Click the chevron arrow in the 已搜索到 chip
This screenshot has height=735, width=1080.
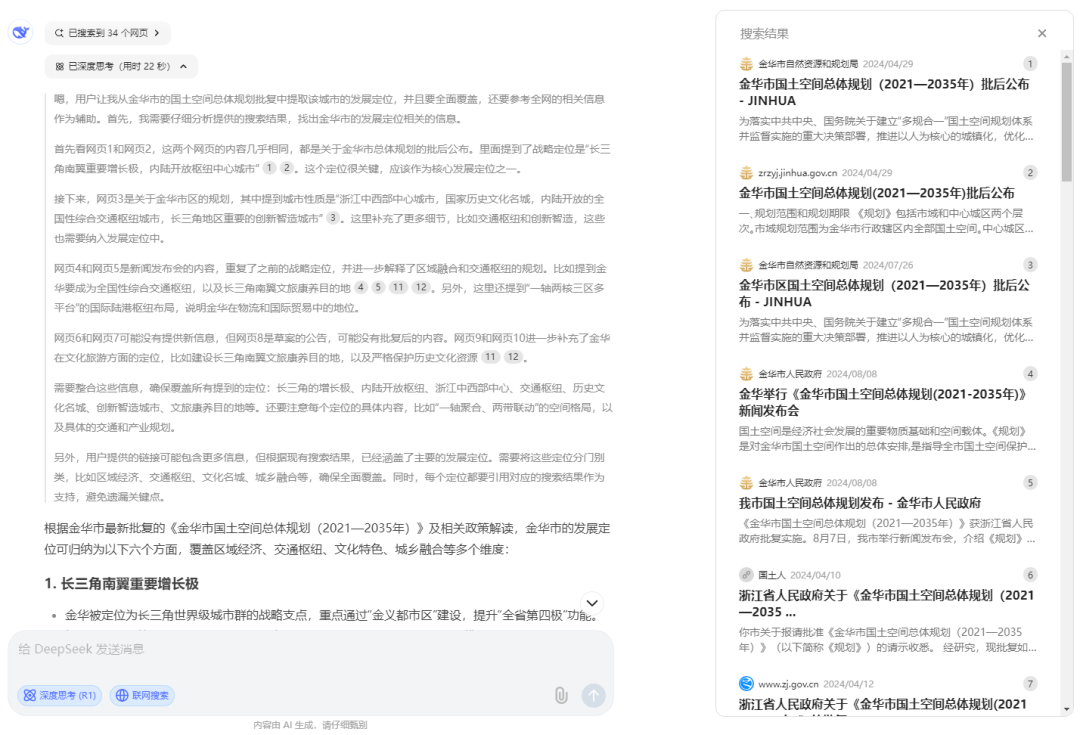tap(157, 32)
